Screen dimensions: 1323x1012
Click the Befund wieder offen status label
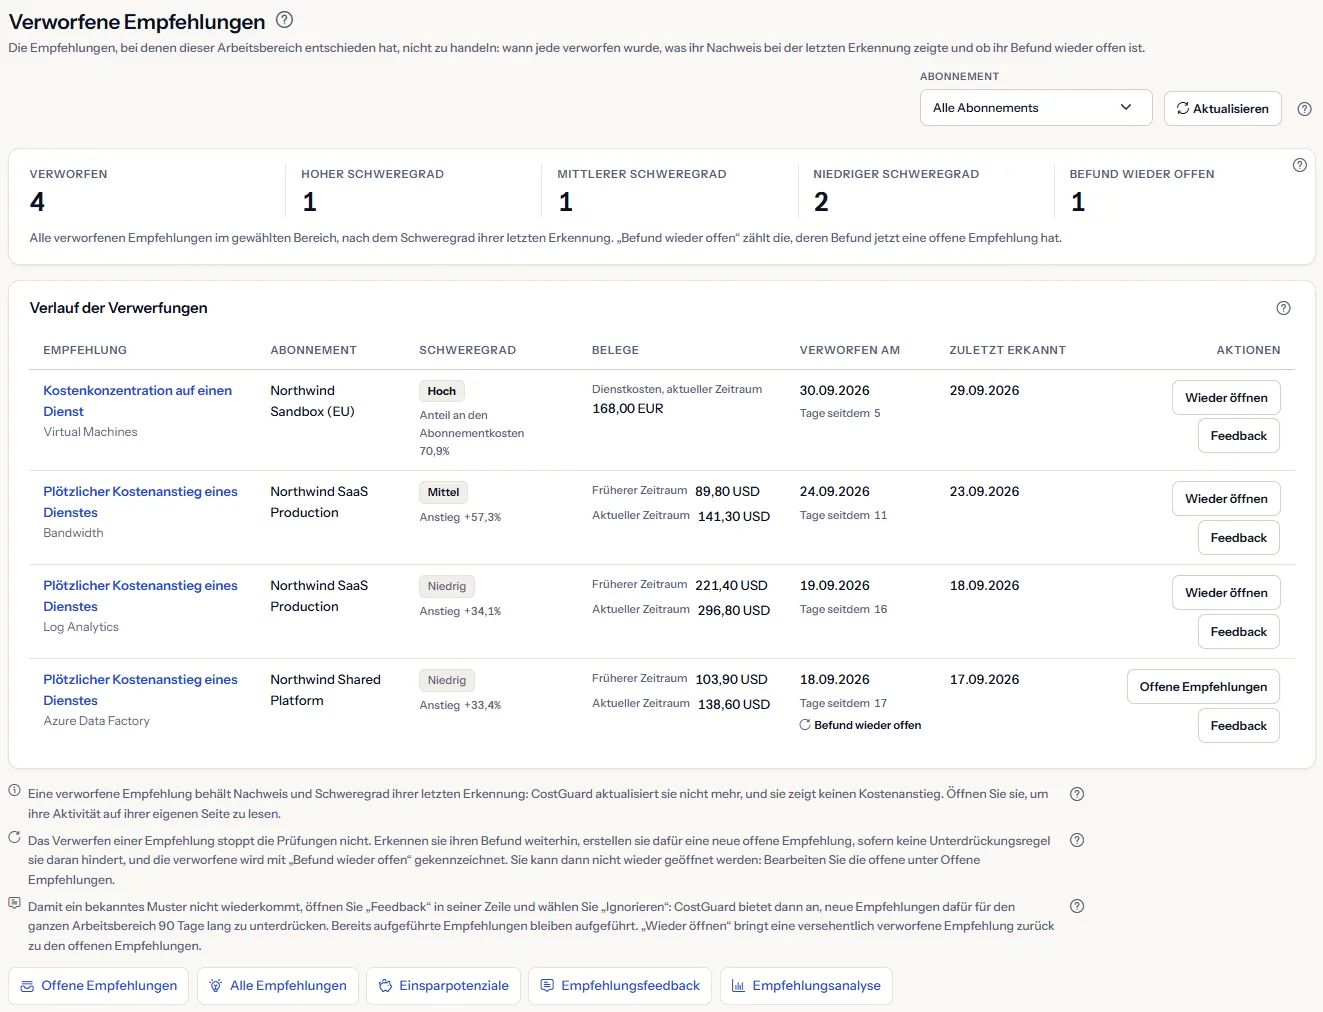coord(861,725)
